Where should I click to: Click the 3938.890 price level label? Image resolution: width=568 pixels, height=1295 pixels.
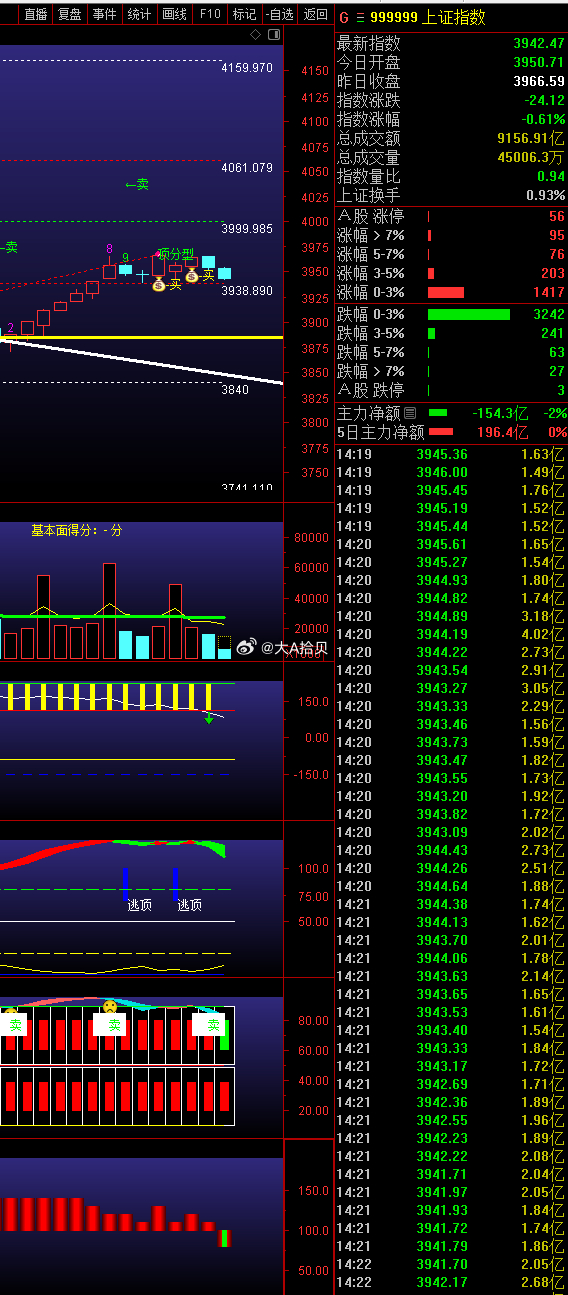pyautogui.click(x=247, y=291)
